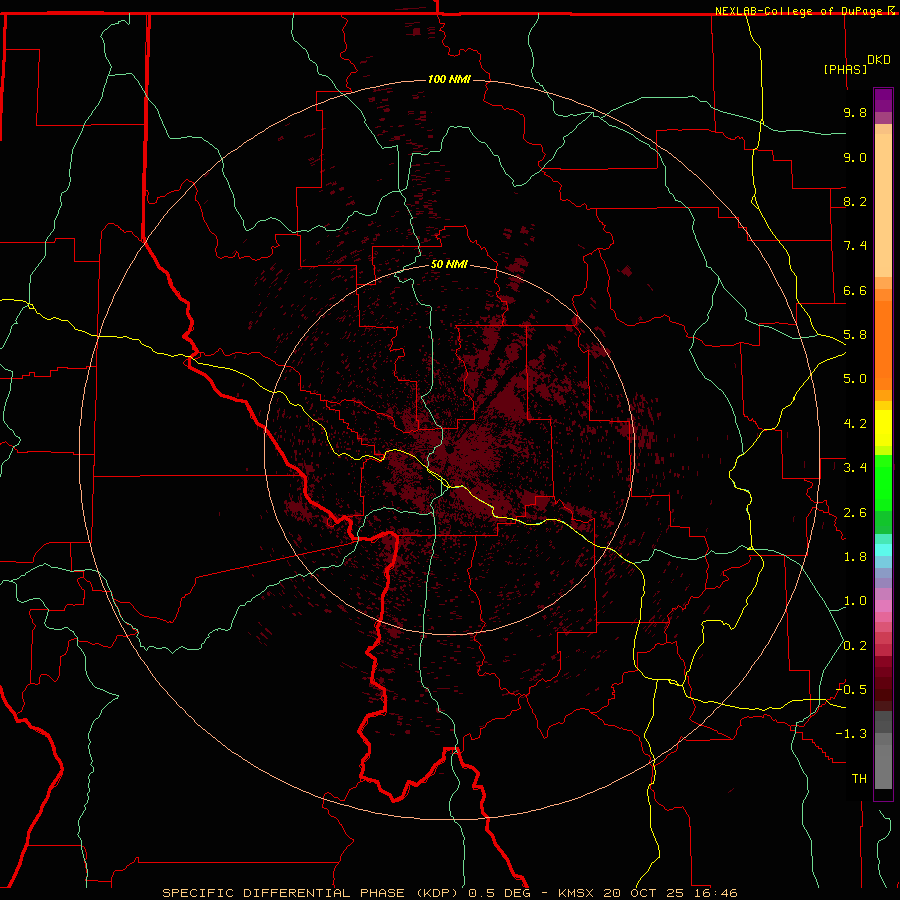Click the 9.8 scale value
This screenshot has height=900, width=900.
(855, 112)
